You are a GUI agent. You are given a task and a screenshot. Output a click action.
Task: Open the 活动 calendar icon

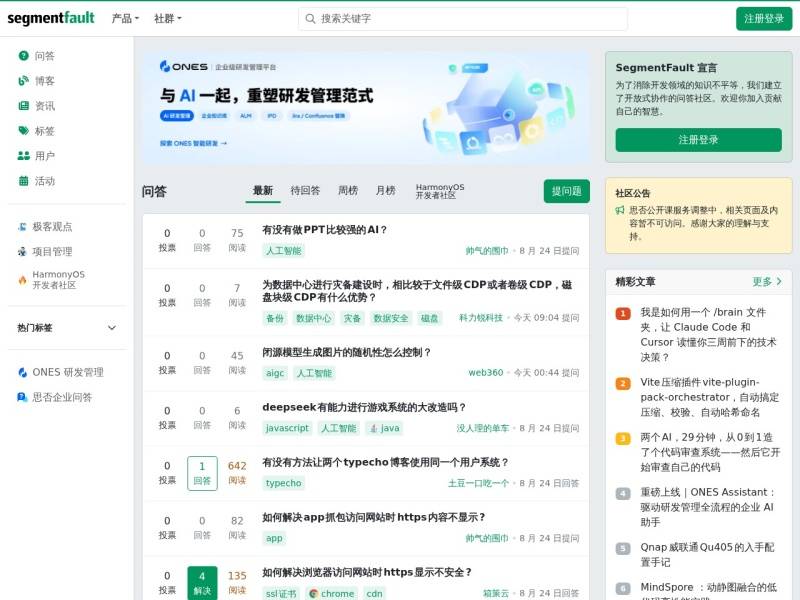(x=23, y=181)
